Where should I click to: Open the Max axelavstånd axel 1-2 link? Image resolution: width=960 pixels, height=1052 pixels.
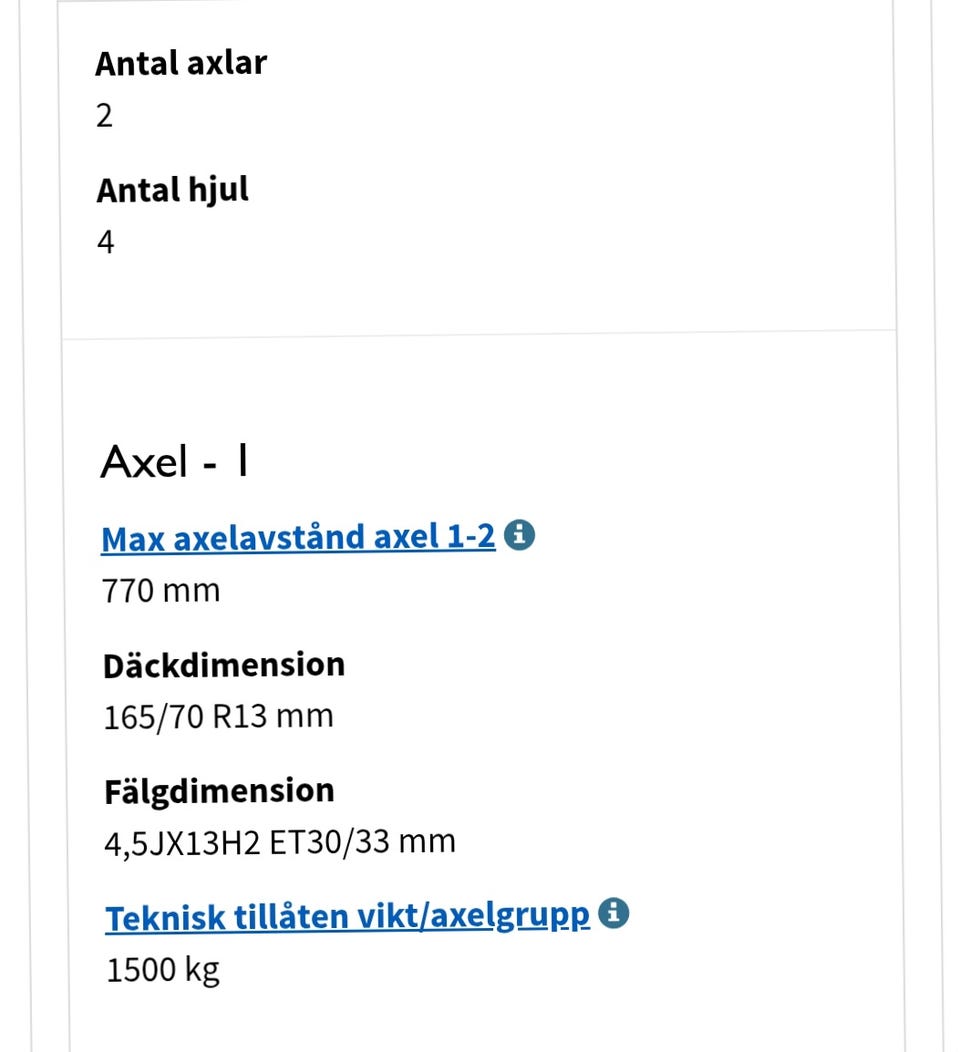(x=298, y=538)
